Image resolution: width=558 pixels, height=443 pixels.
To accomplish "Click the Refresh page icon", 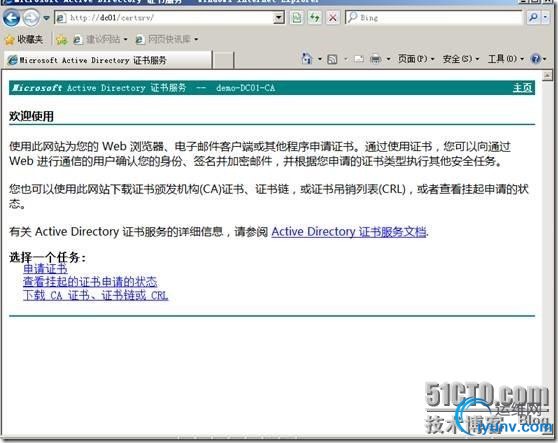I will (315, 17).
